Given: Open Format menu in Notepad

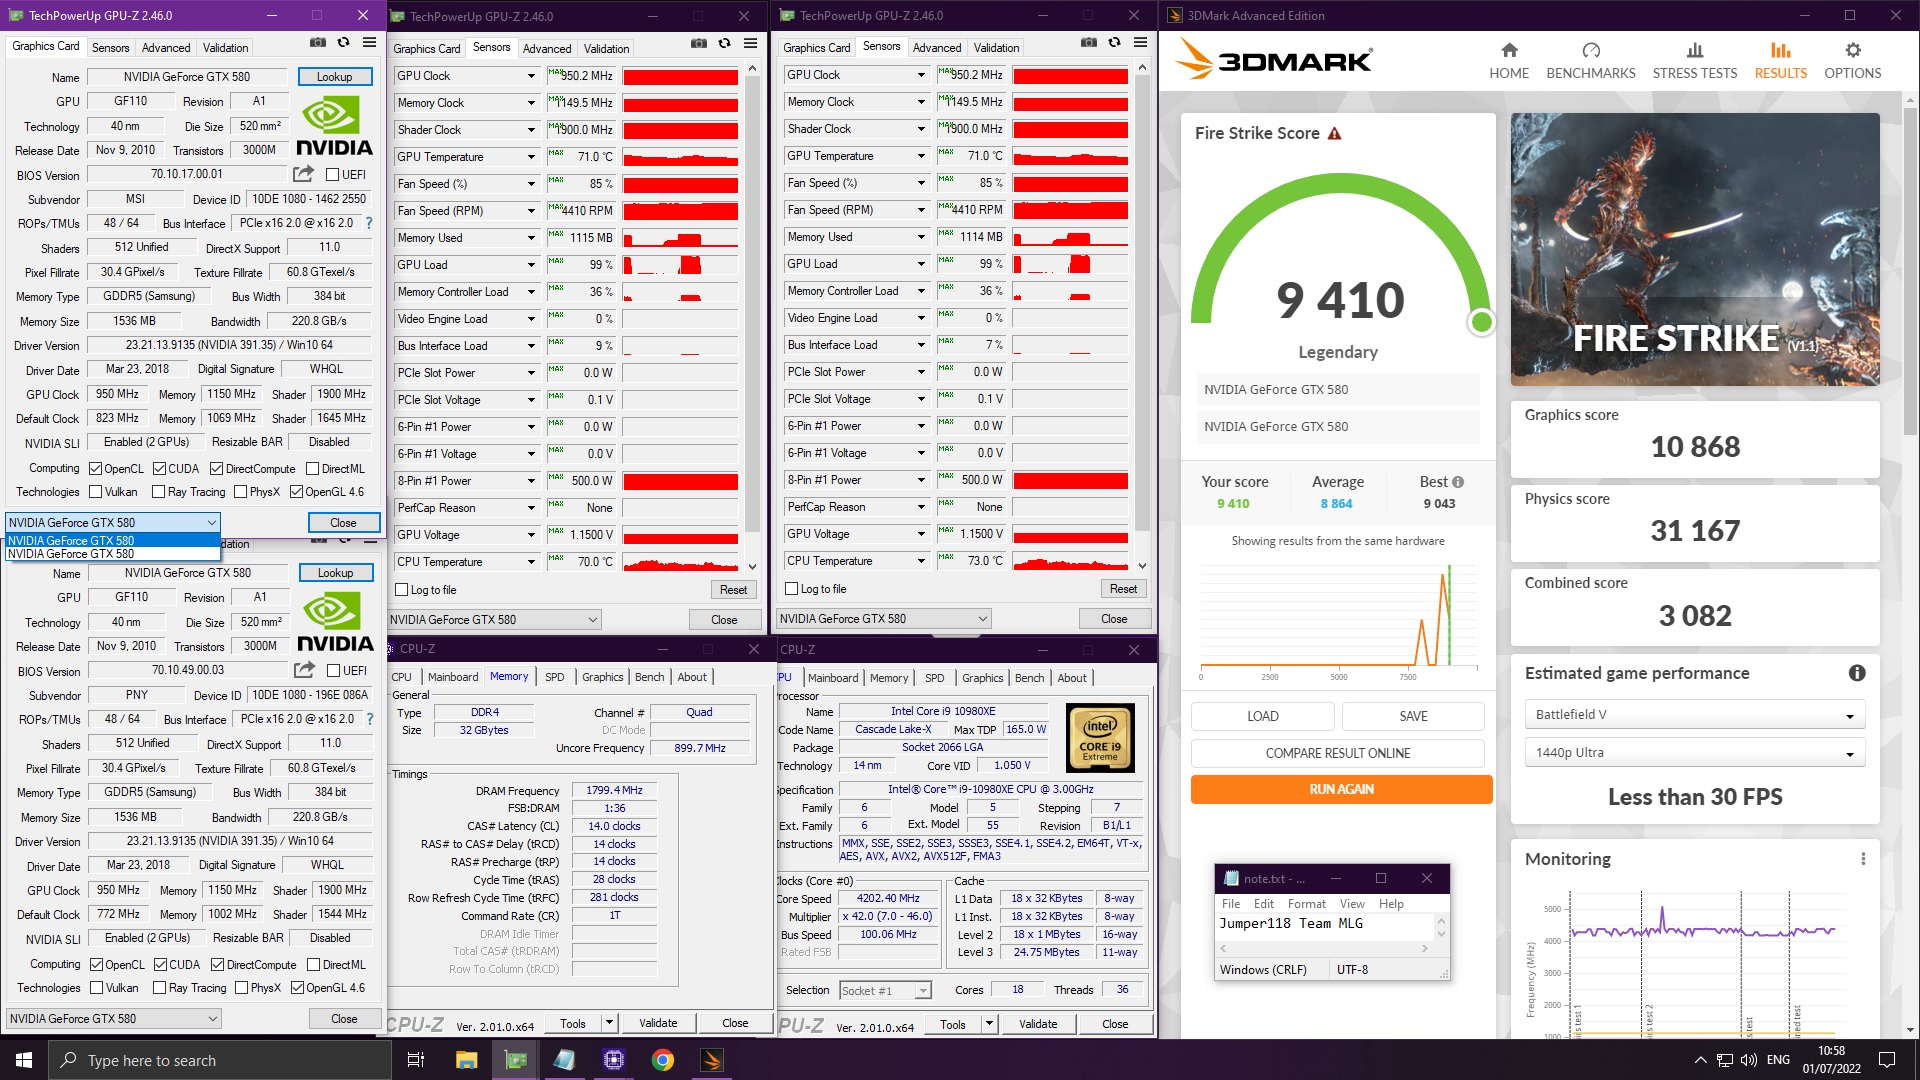Looking at the screenshot, I should pos(1306,904).
